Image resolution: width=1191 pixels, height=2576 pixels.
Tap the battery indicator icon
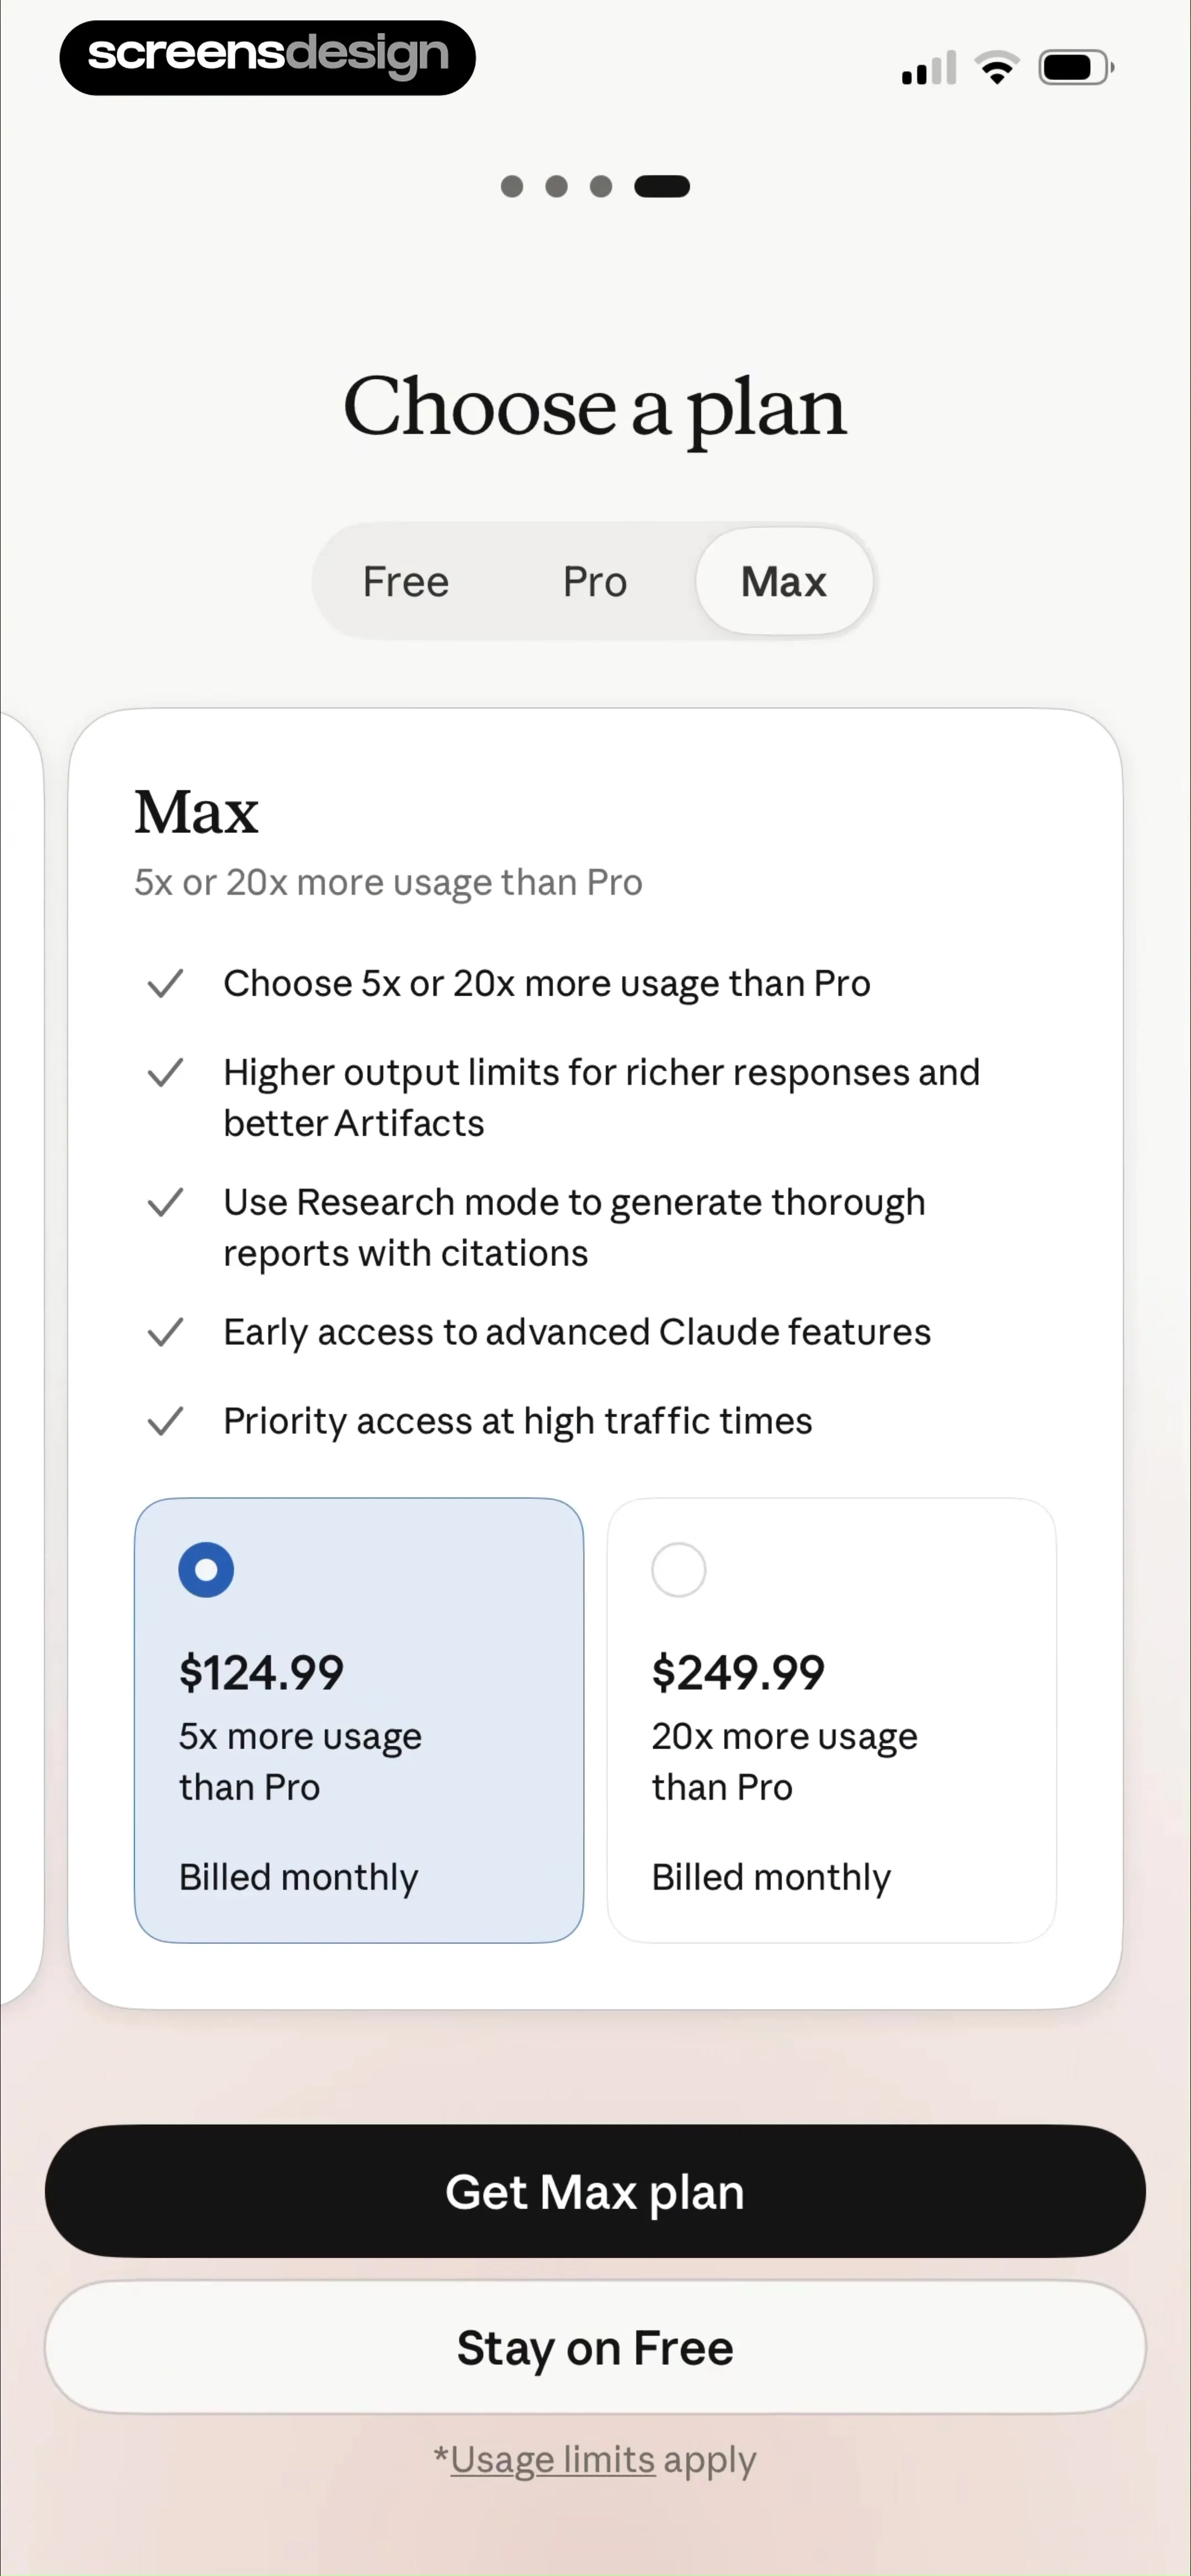pos(1076,68)
